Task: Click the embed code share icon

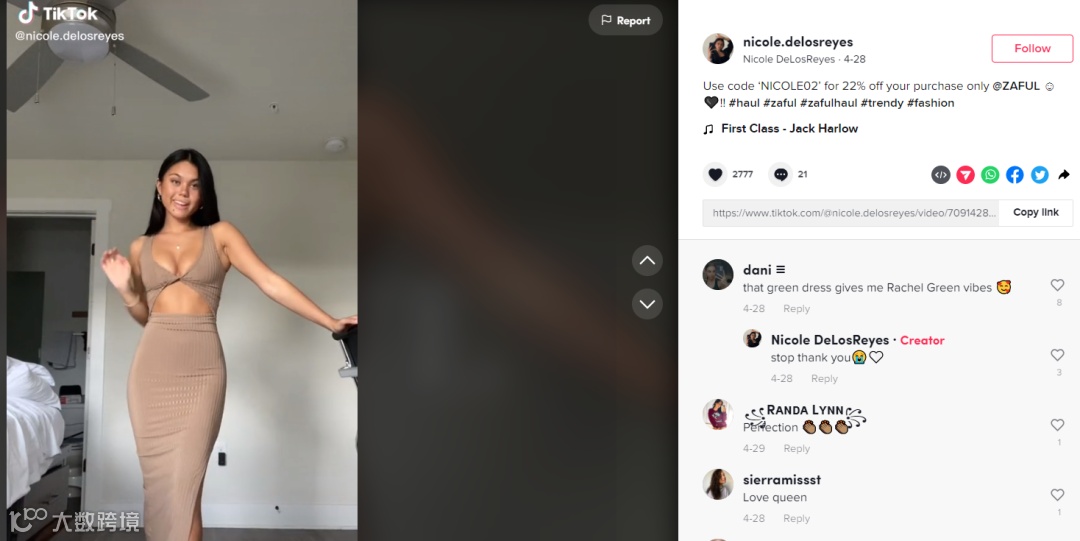Action: point(940,174)
